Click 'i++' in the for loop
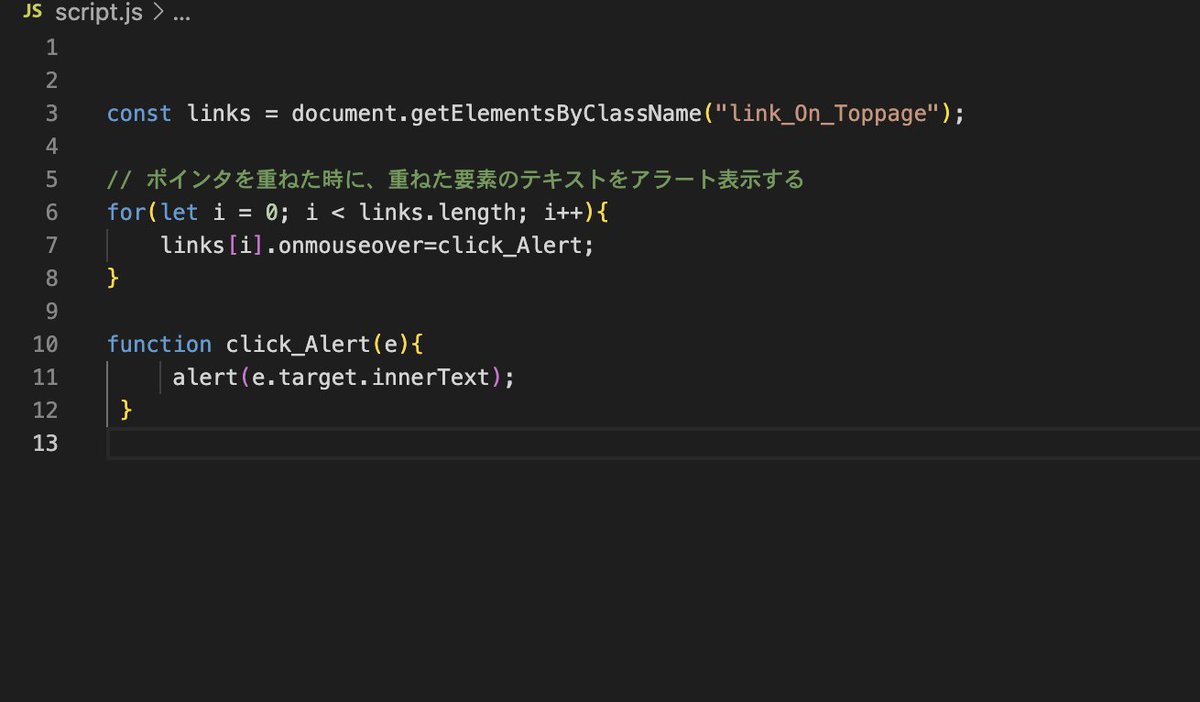1200x702 pixels. pos(561,213)
